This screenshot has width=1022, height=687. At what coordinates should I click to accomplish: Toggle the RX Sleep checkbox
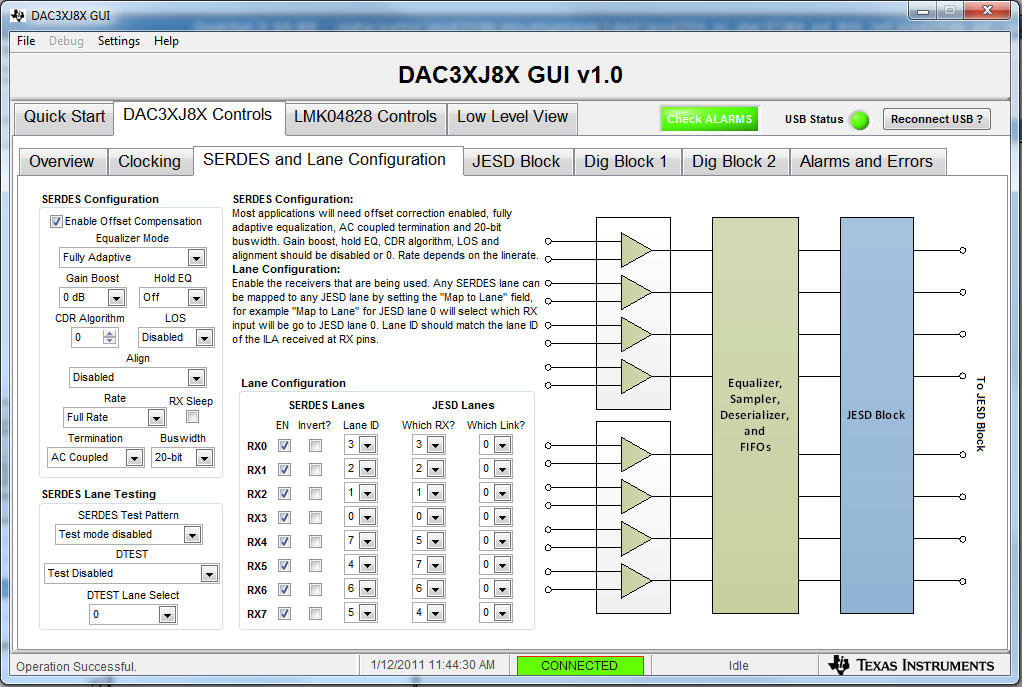tap(192, 417)
